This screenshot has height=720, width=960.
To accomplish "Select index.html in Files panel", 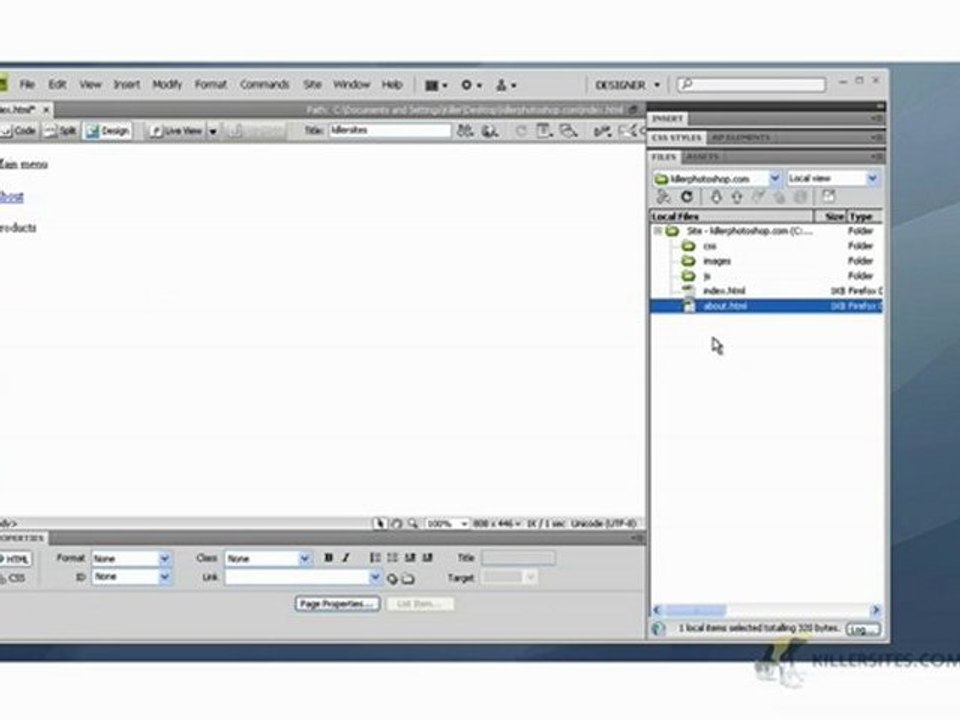I will point(724,291).
